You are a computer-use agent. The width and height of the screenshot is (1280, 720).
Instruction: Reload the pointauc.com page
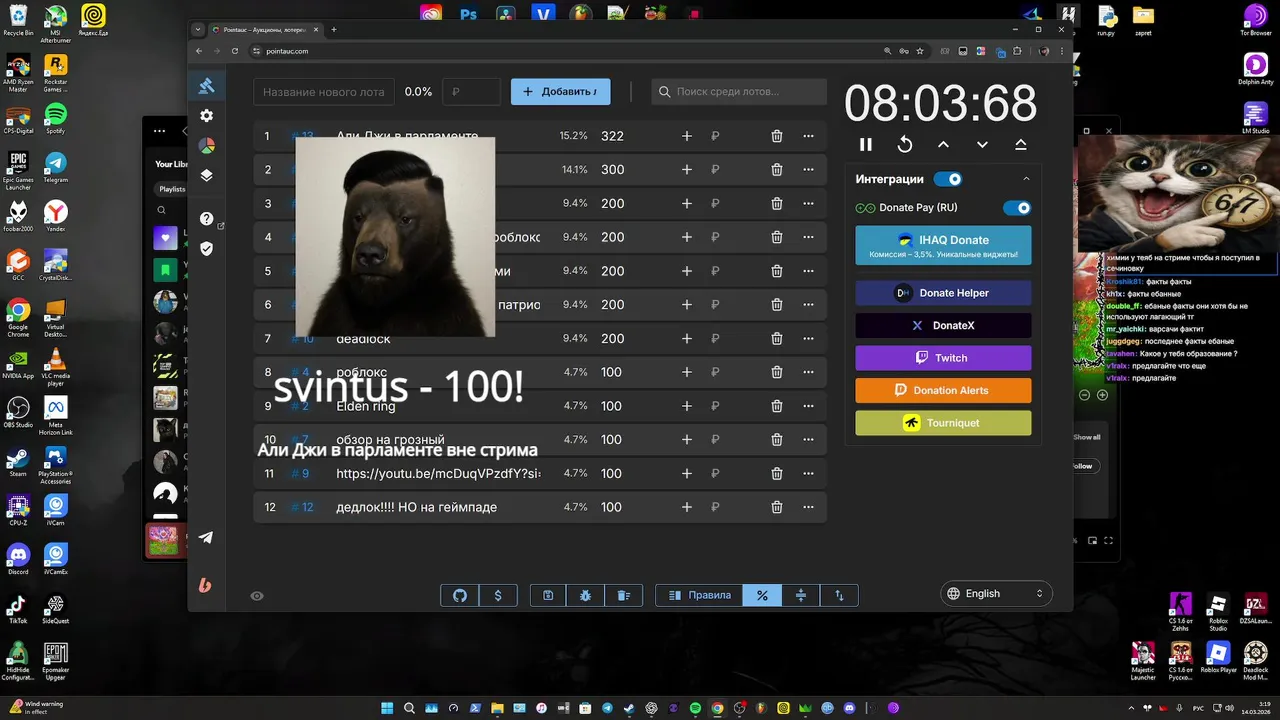click(x=237, y=51)
